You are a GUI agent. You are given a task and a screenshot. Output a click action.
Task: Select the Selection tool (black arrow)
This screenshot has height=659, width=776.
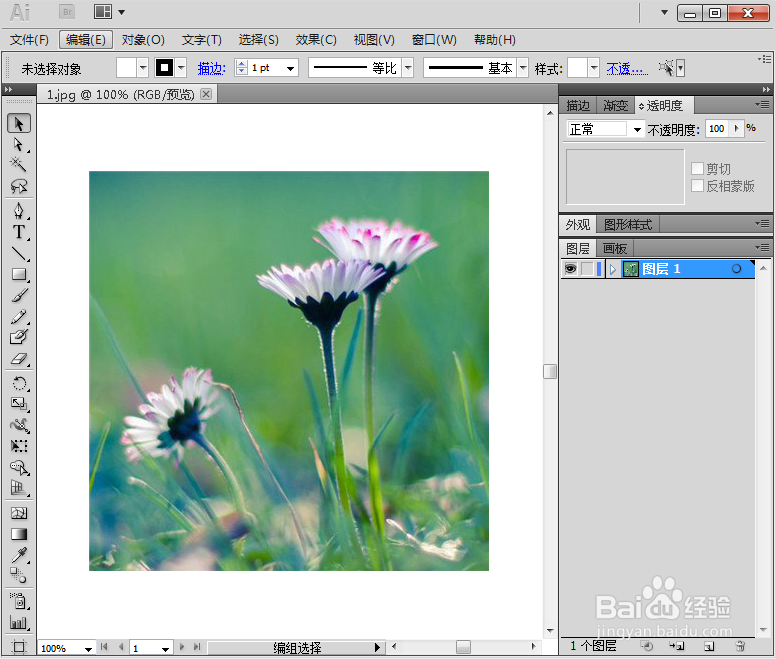pyautogui.click(x=19, y=124)
